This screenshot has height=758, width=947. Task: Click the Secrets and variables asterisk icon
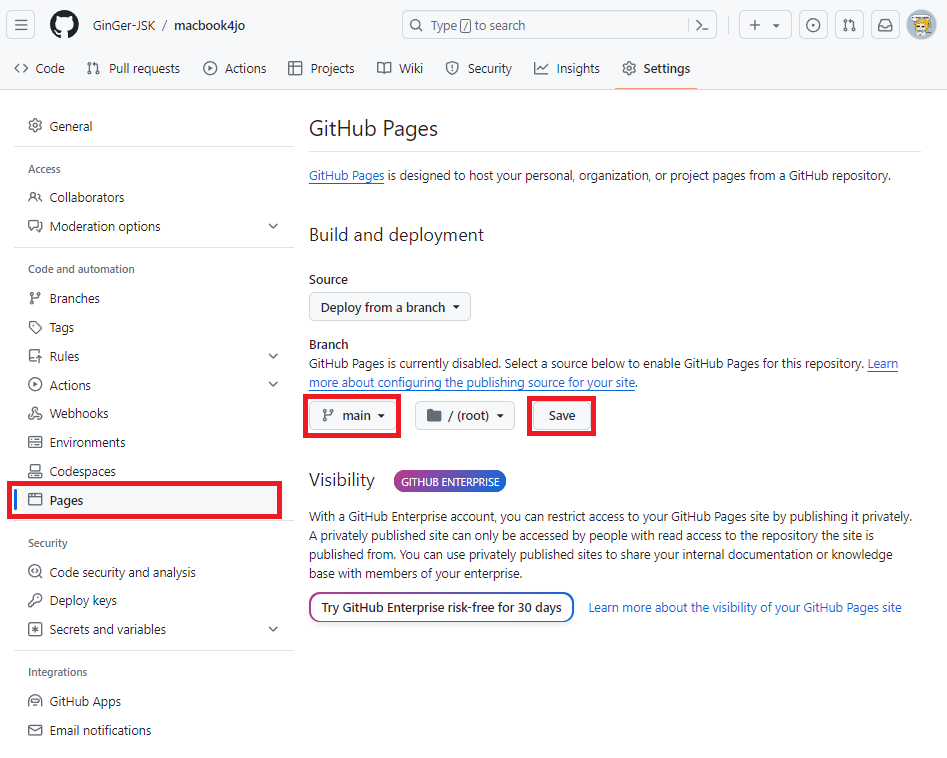[35, 629]
